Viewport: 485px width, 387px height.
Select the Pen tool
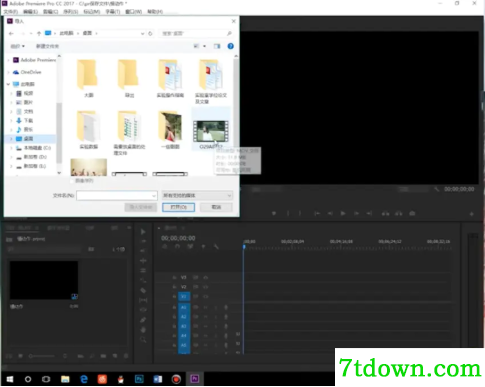point(143,320)
